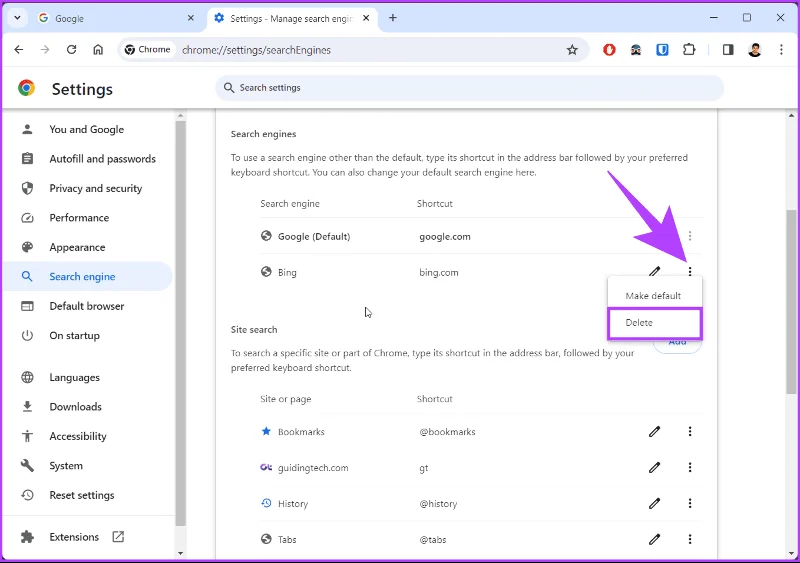Edit the Bing search engine

point(655,272)
